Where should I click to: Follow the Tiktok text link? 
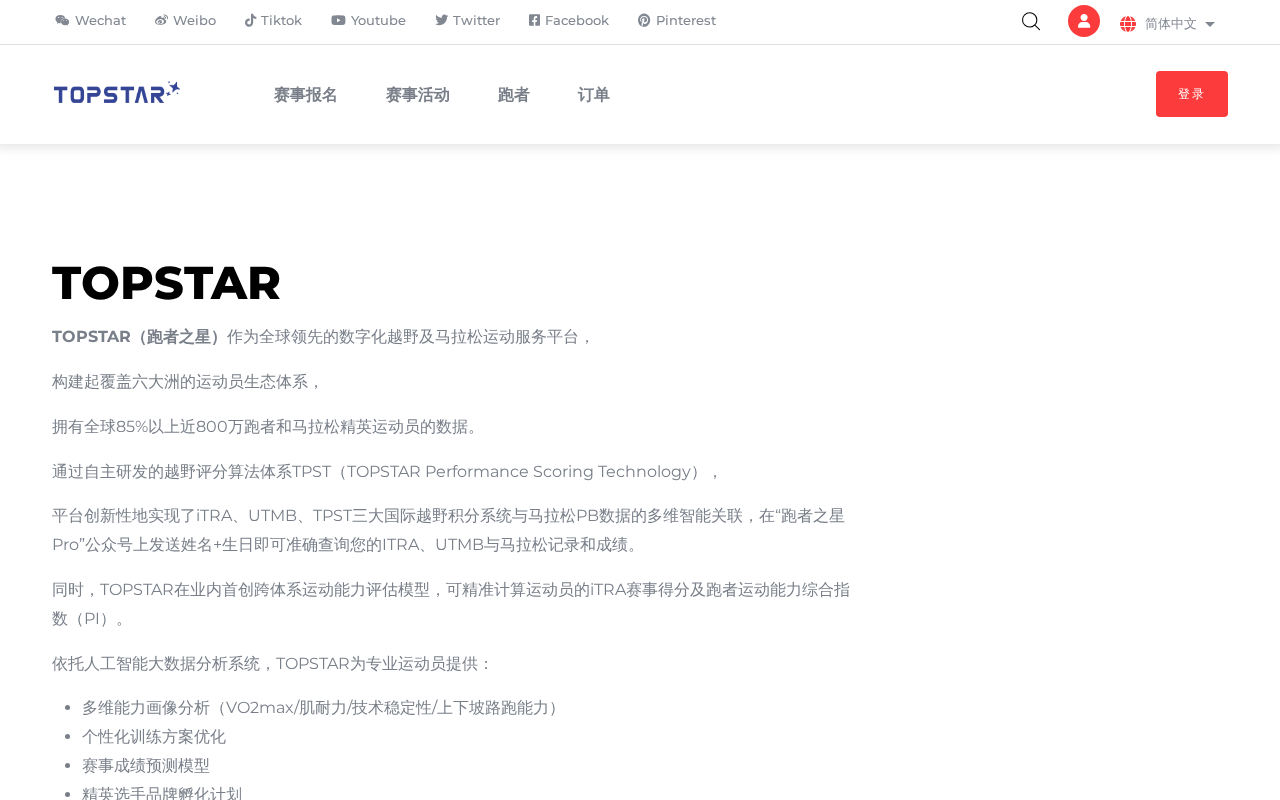(282, 21)
